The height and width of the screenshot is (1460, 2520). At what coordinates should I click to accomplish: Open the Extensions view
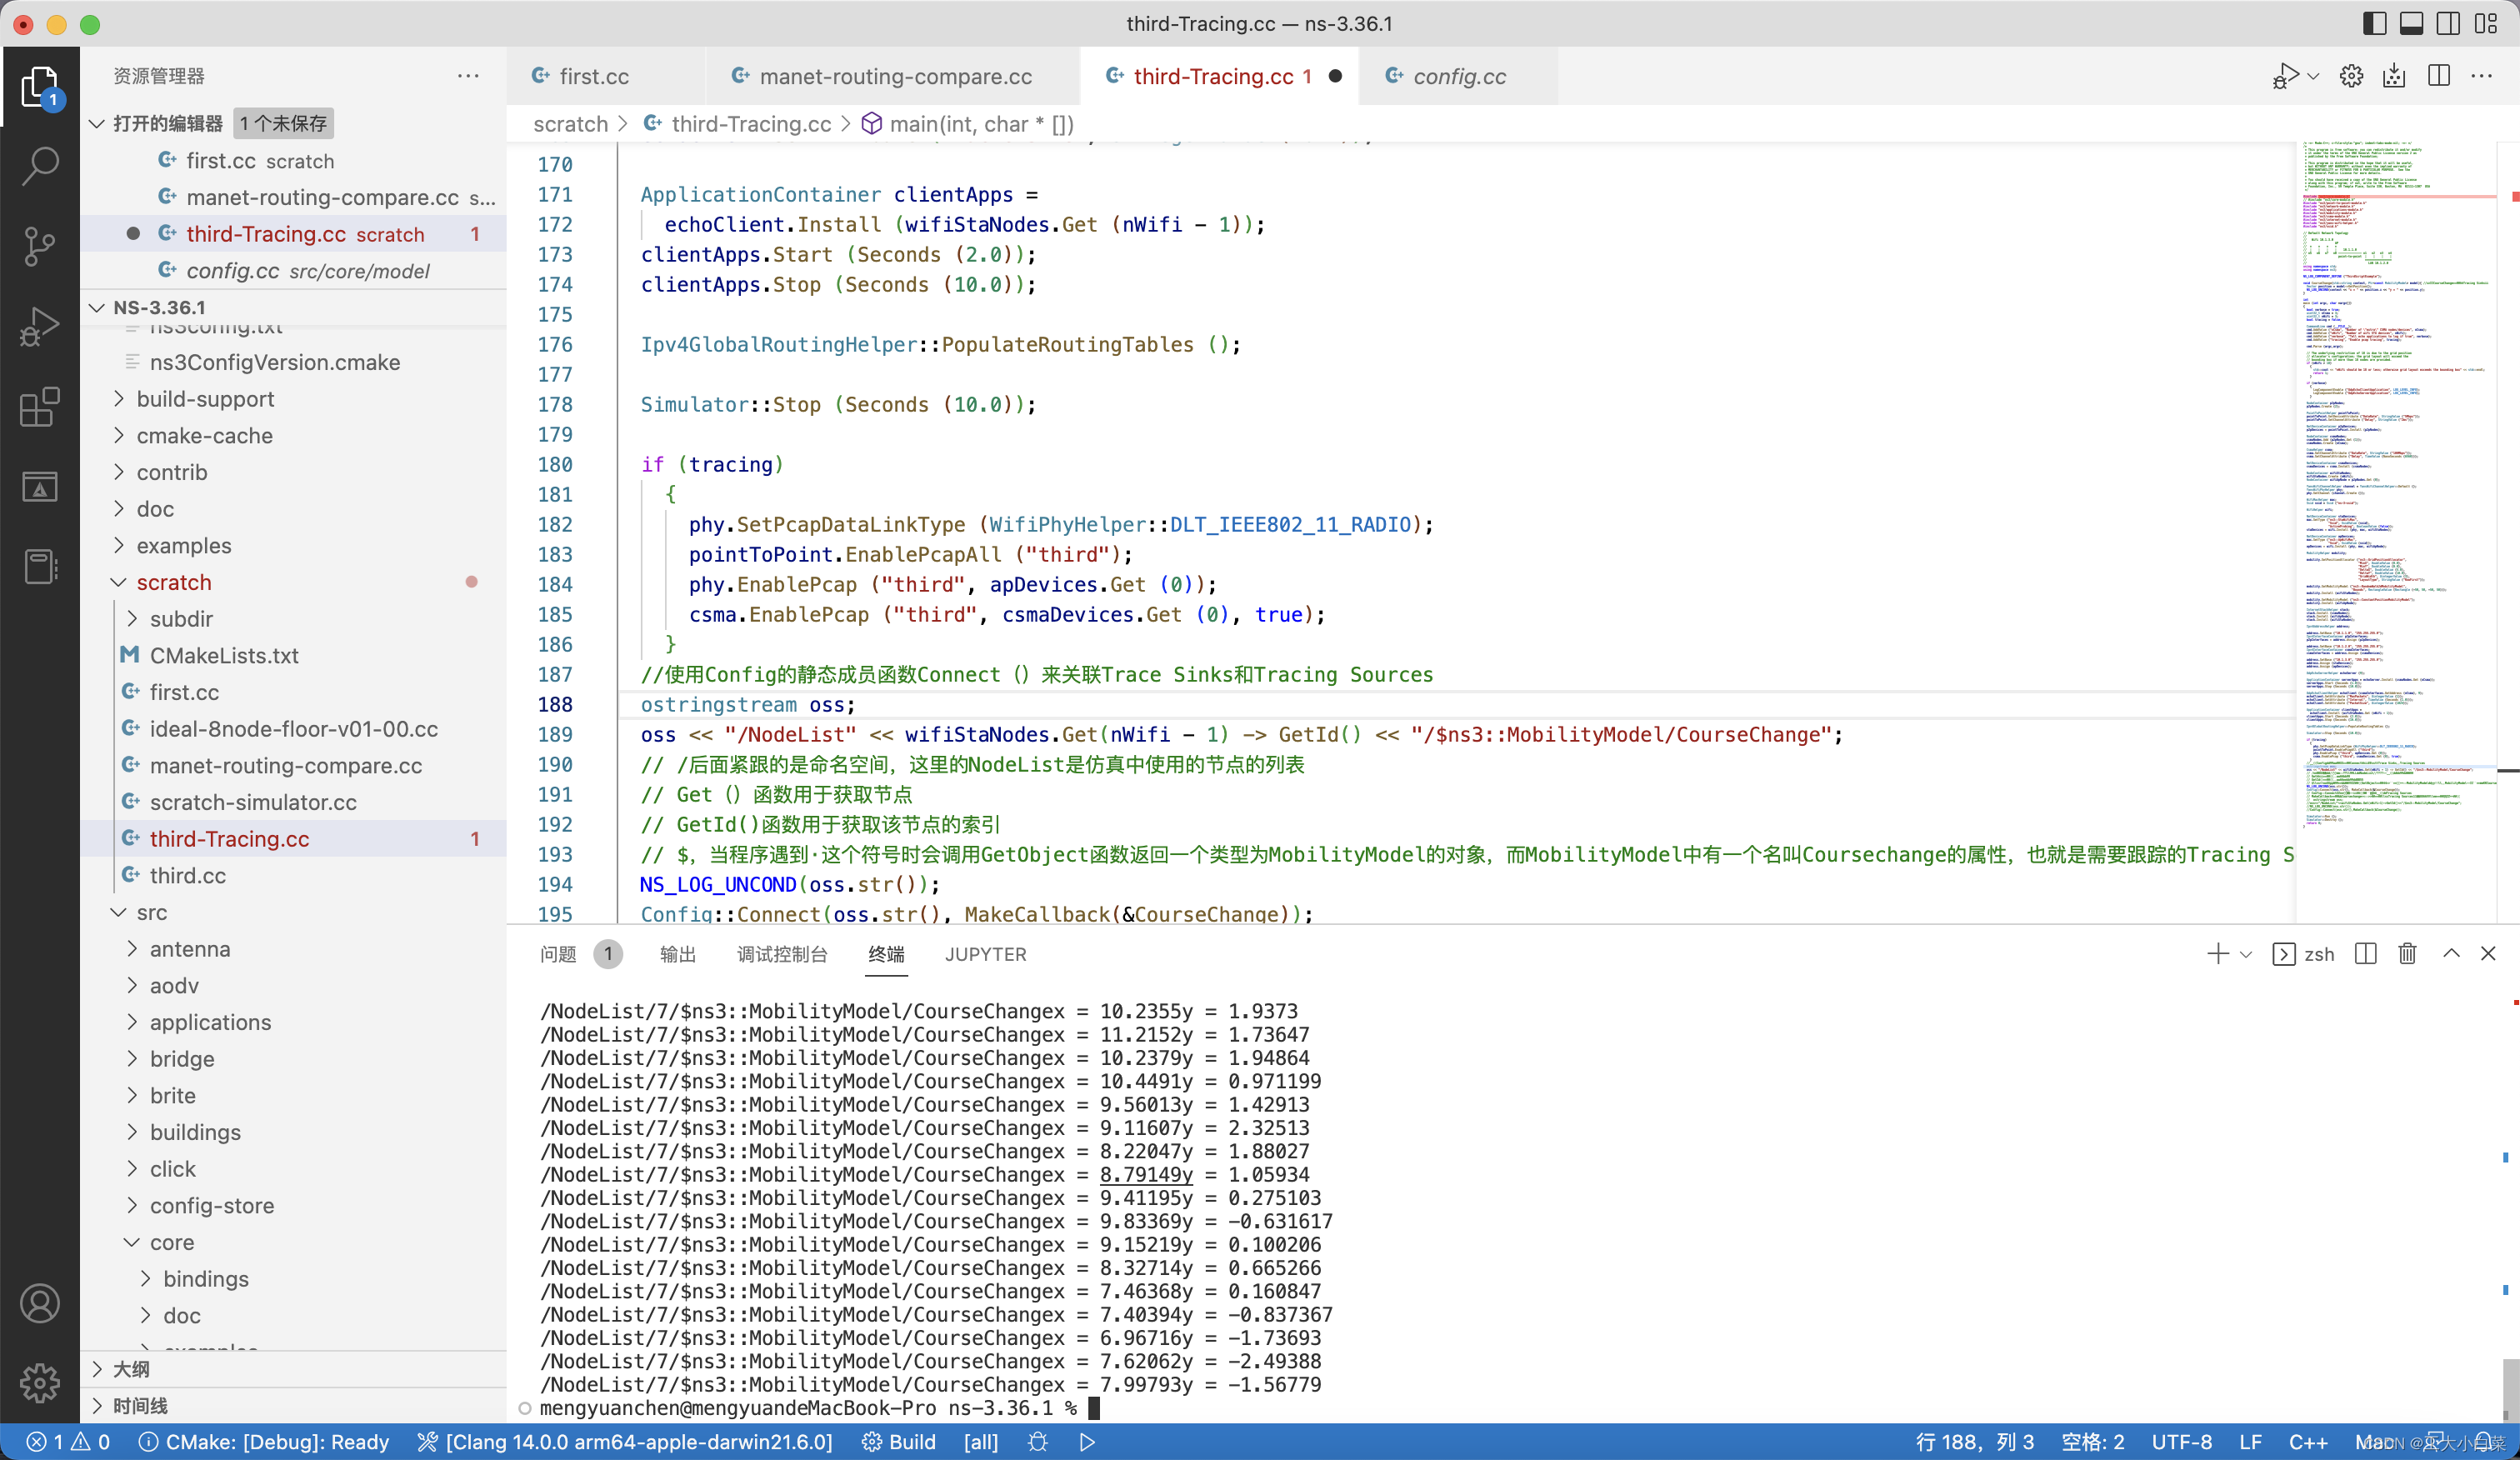pyautogui.click(x=40, y=407)
